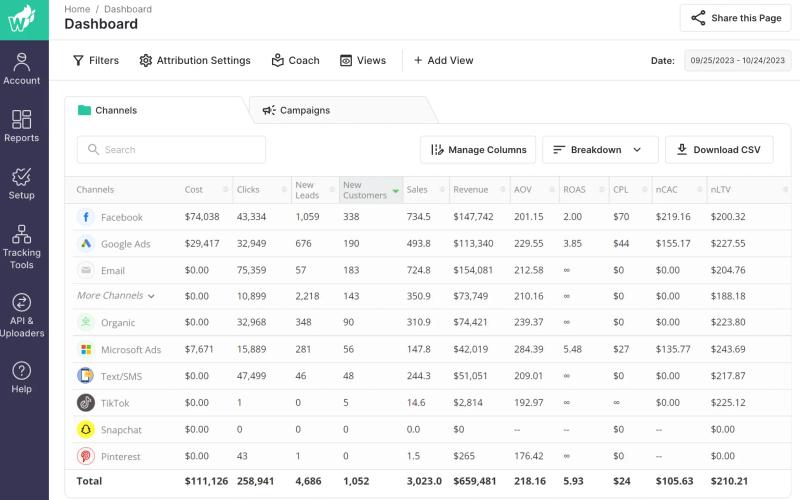Click the channel Search field
The height and width of the screenshot is (500, 800).
pyautogui.click(x=171, y=149)
